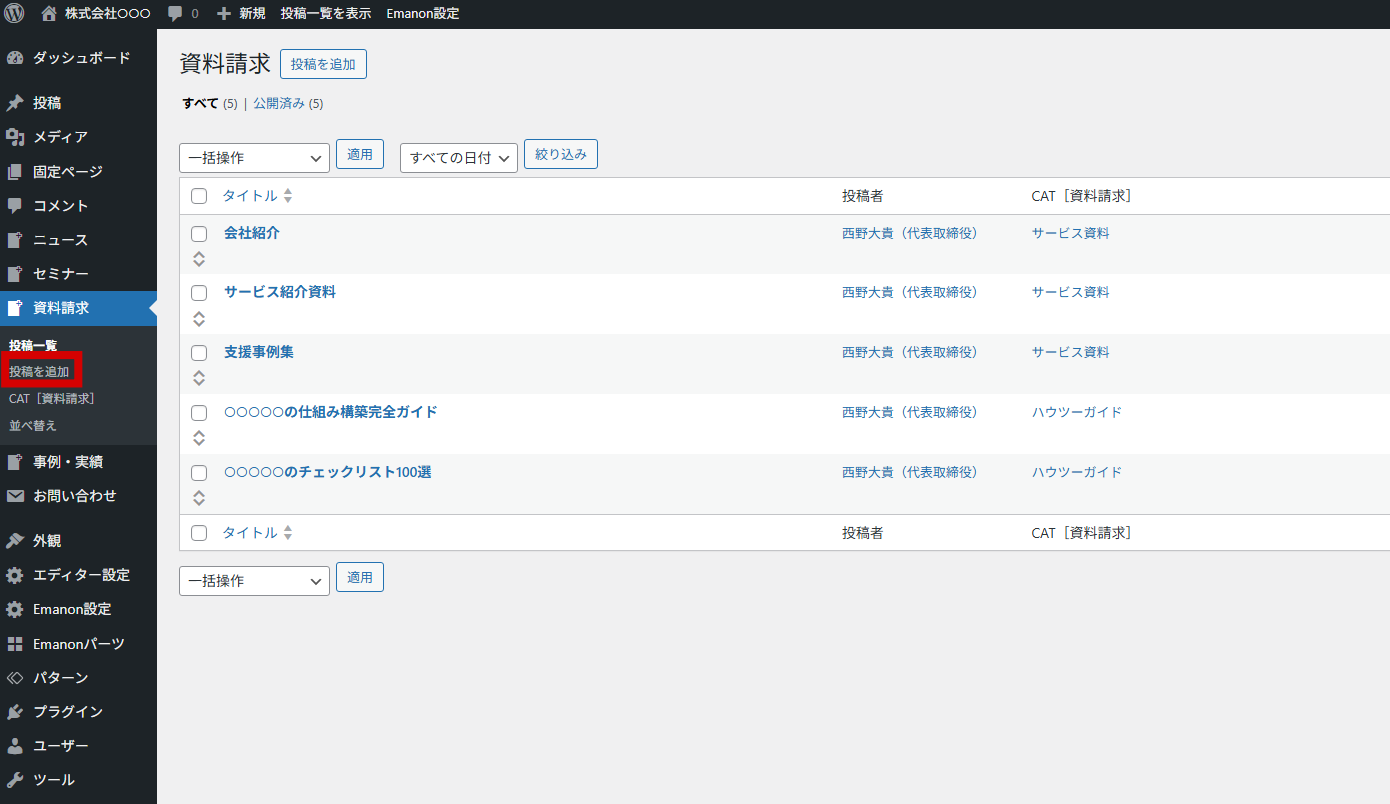Tick checkbox for ○○○○○の仕組み構築完全ガイド
Screen dimensions: 1390x804
click(x=199, y=413)
